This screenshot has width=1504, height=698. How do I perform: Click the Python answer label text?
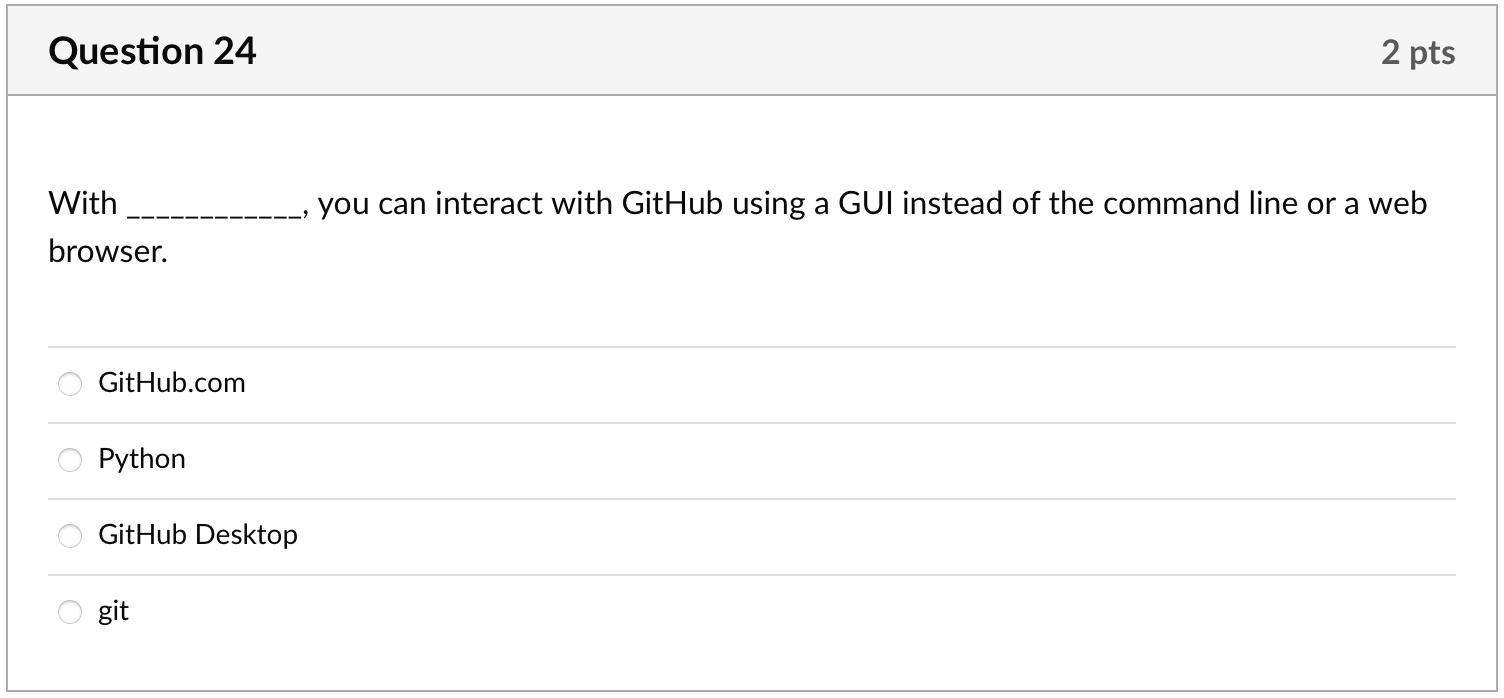click(141, 460)
